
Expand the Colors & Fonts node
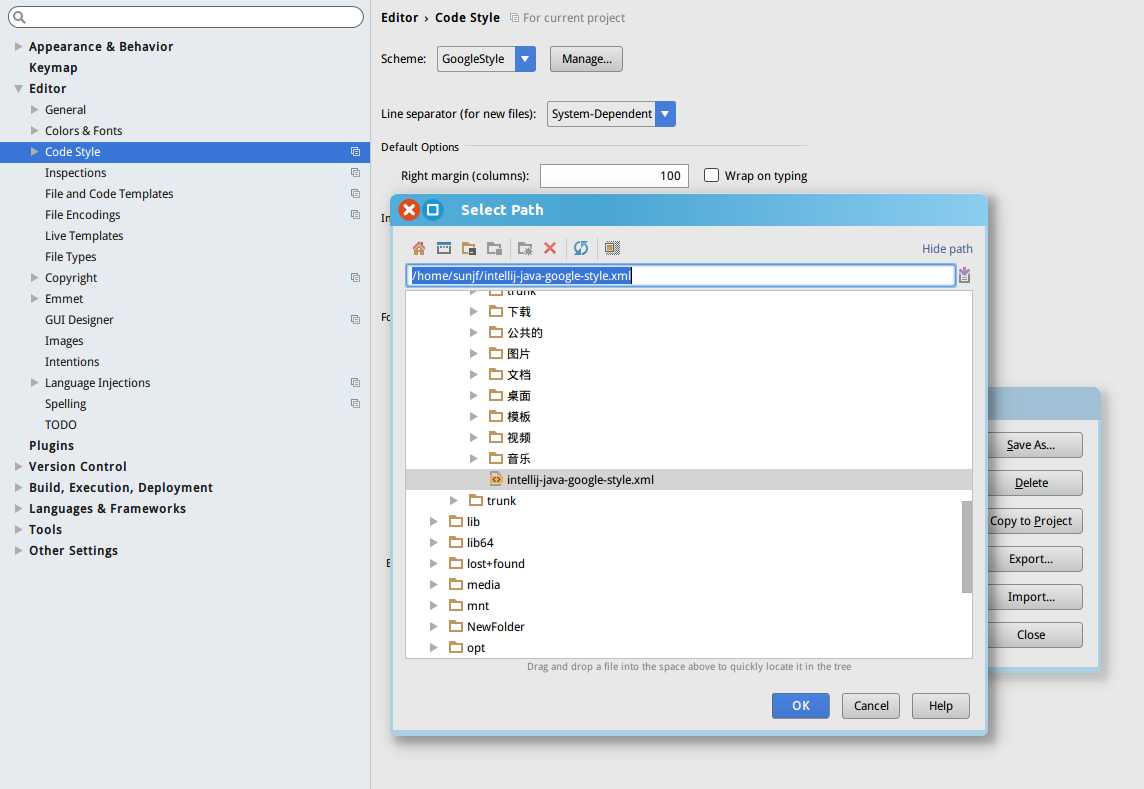point(34,131)
